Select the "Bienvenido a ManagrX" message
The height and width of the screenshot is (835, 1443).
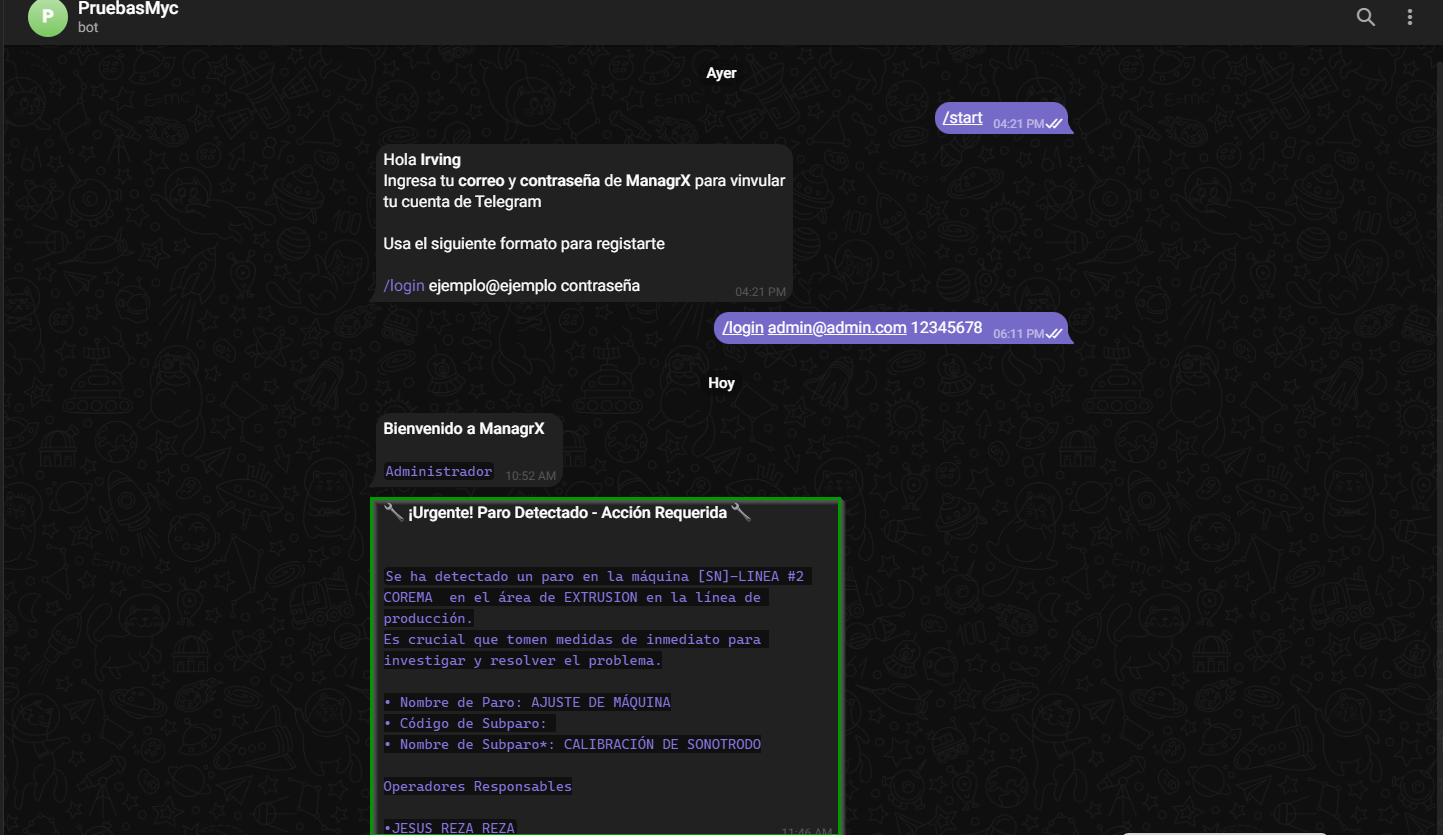(x=464, y=429)
